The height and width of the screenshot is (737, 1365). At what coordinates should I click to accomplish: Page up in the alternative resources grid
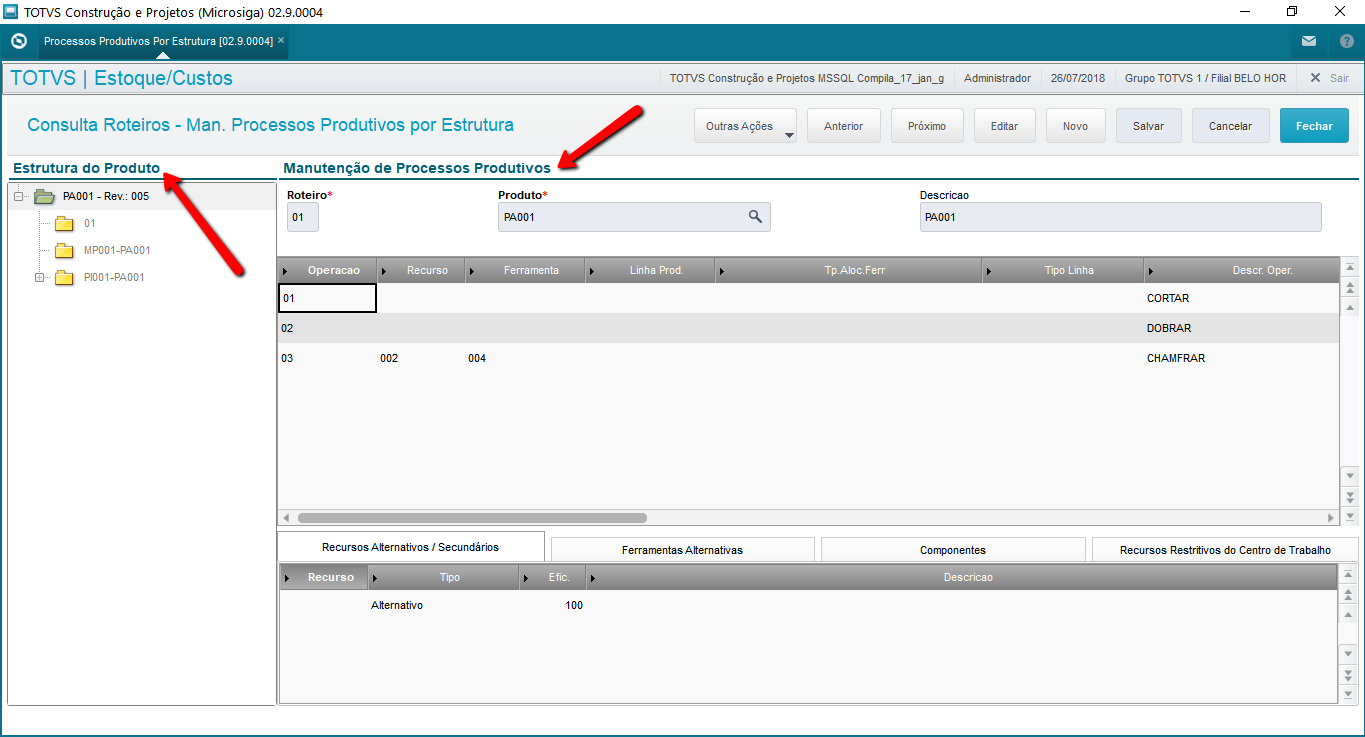[x=1348, y=594]
